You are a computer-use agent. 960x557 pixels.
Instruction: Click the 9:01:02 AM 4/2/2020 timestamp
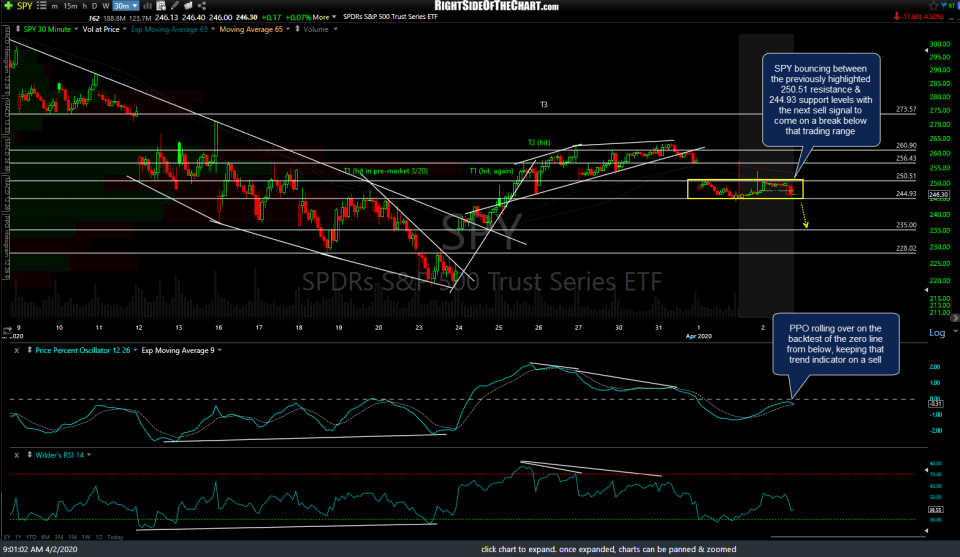coord(40,549)
